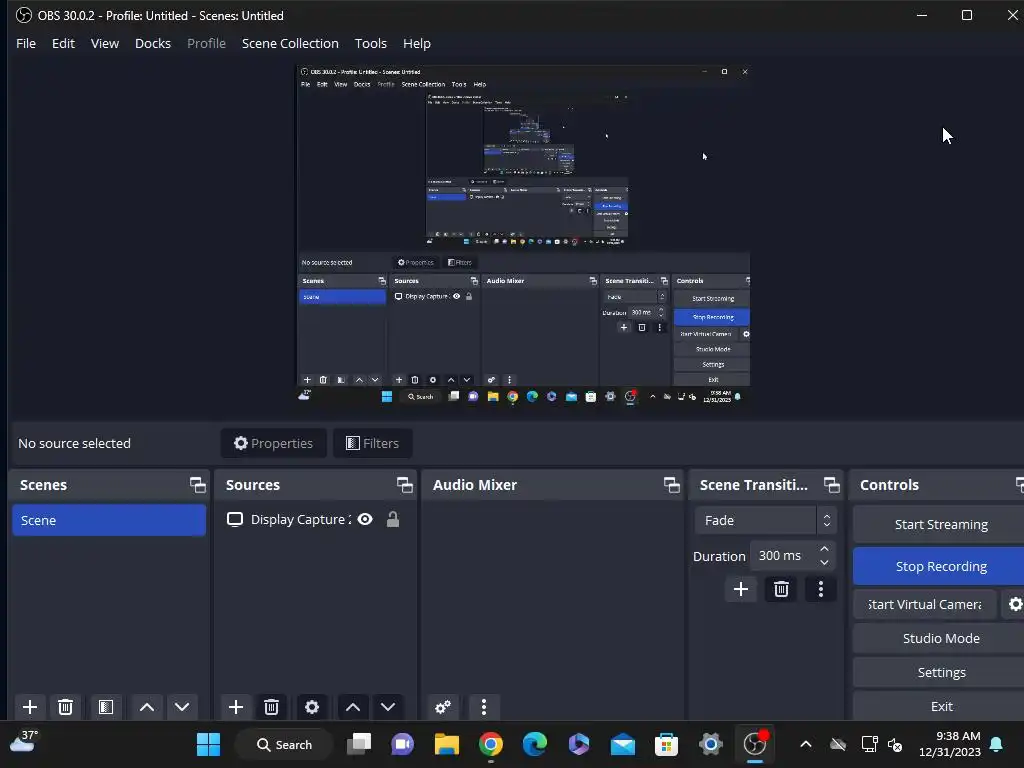Open transition properties three-dot menu
This screenshot has width=1024, height=768.
821,589
